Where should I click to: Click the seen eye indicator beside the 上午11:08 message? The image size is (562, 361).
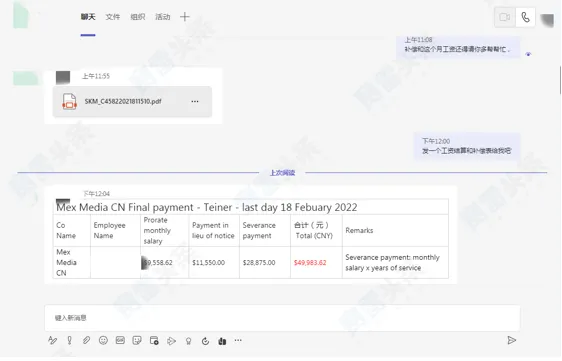[x=528, y=54]
